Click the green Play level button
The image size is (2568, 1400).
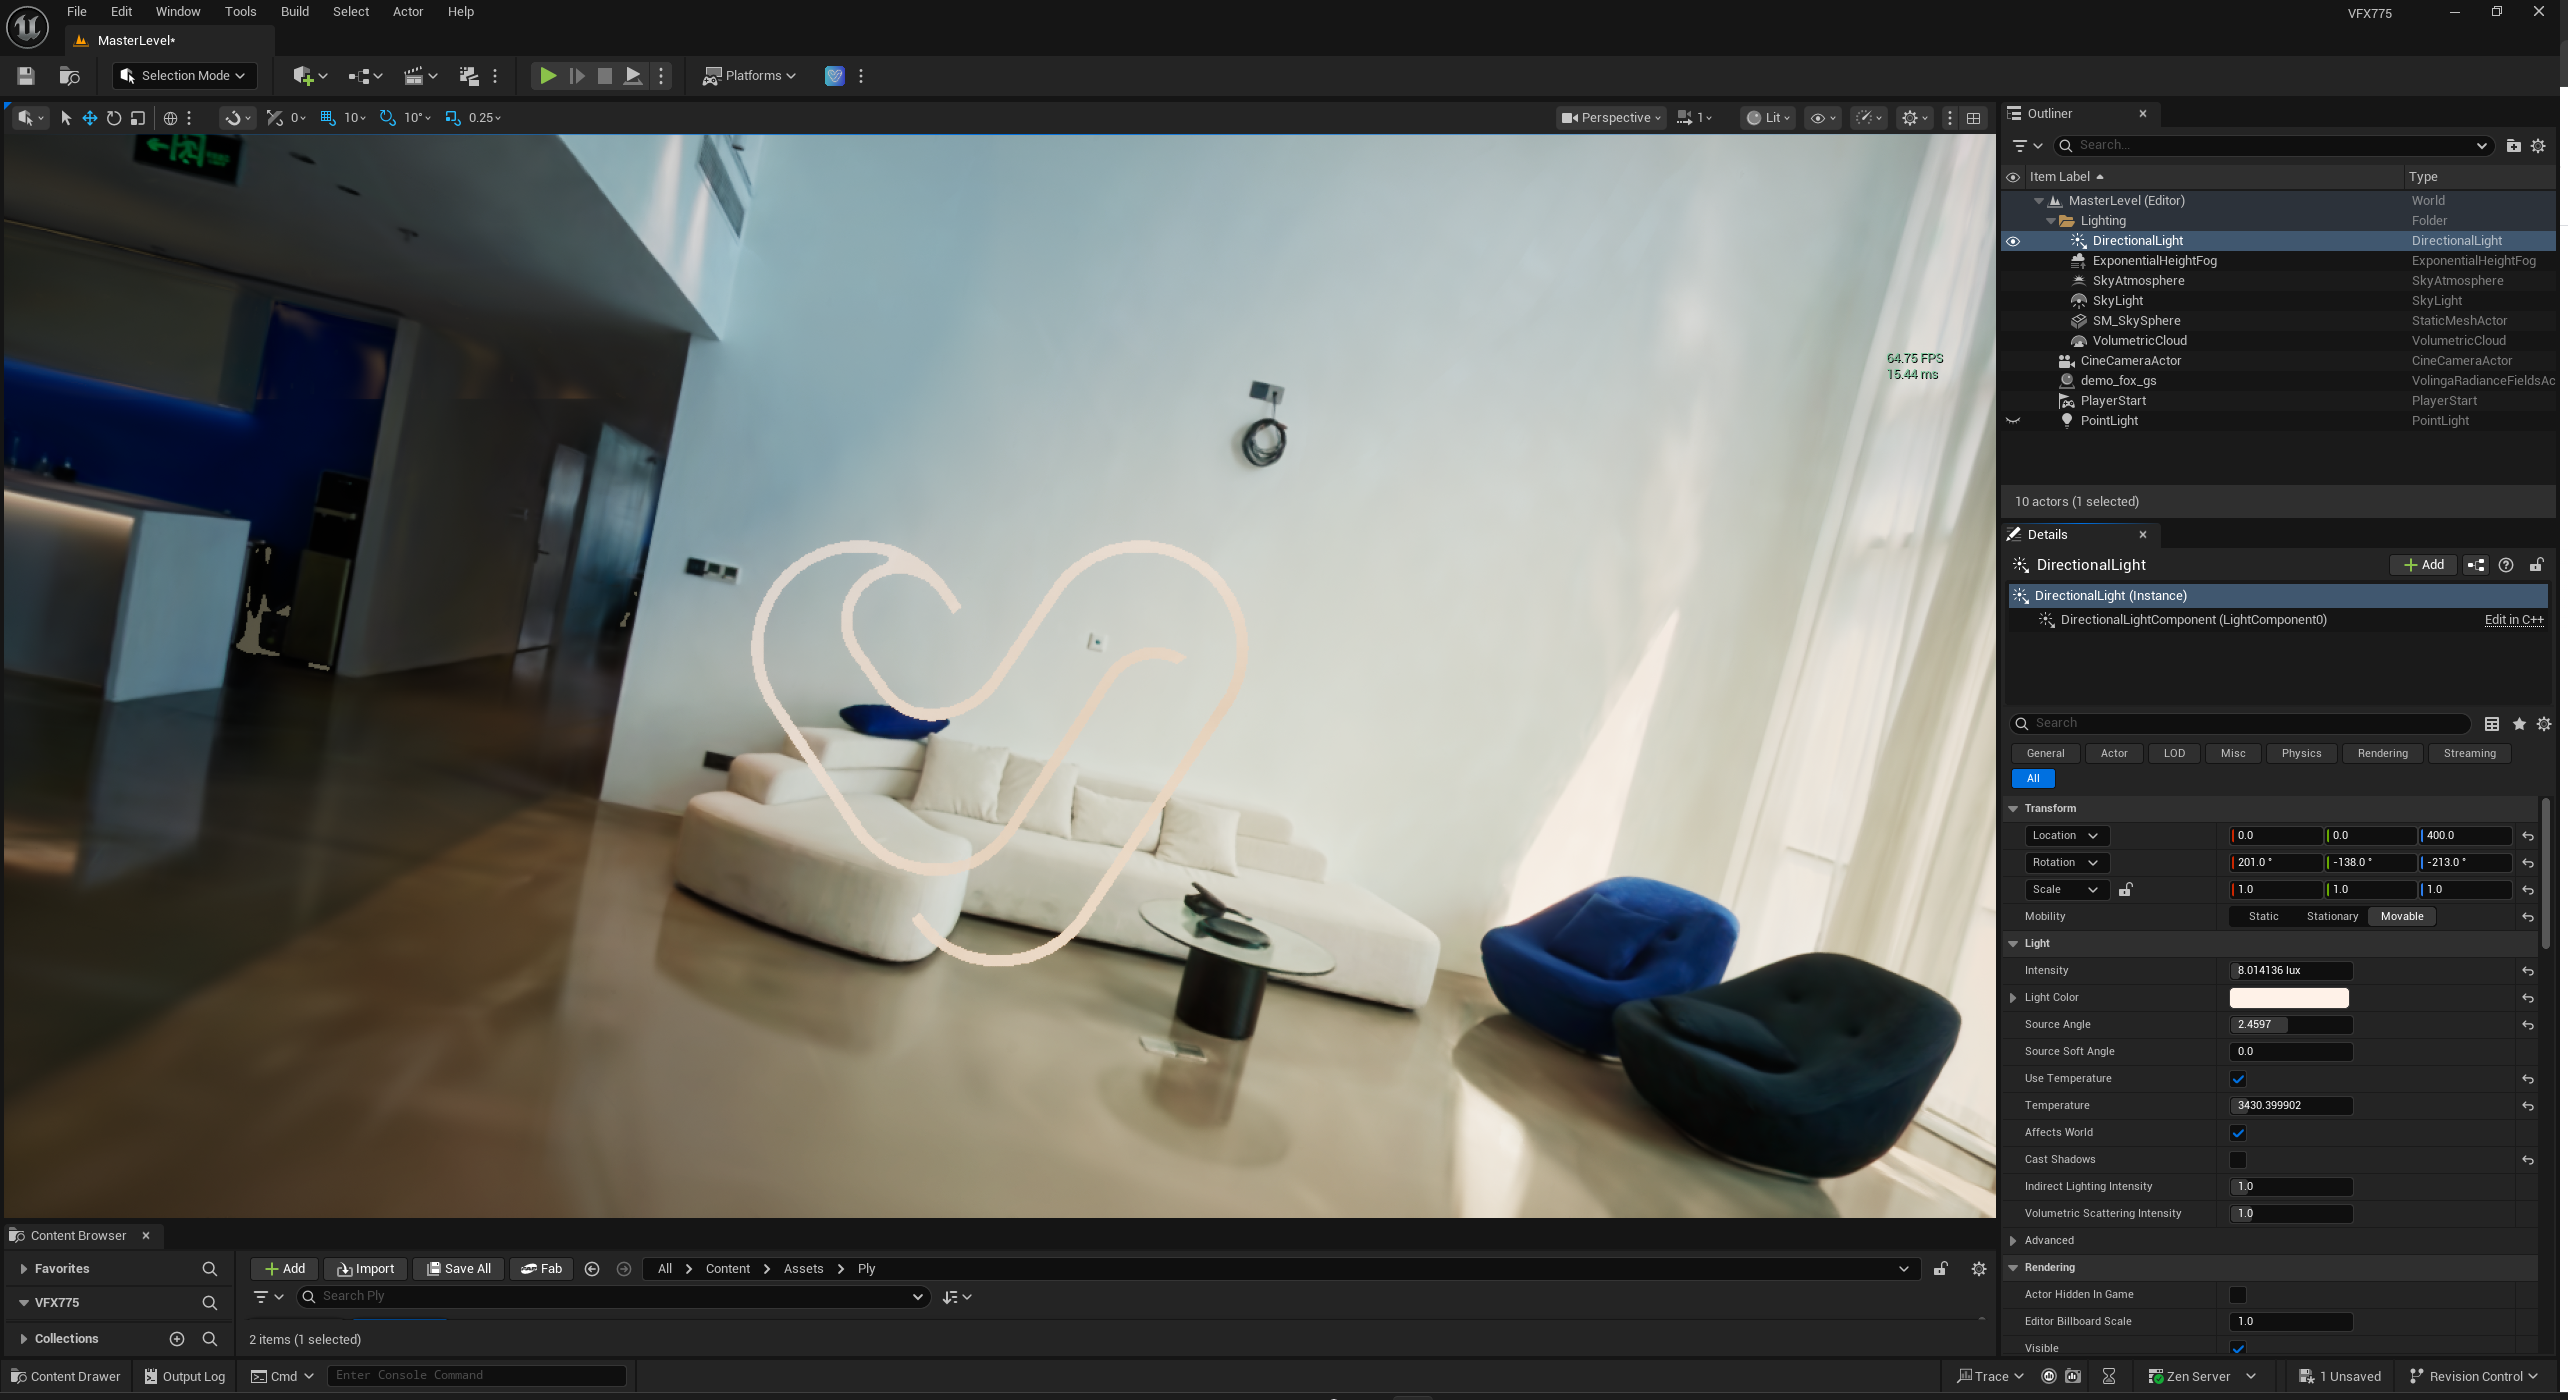[x=547, y=75]
